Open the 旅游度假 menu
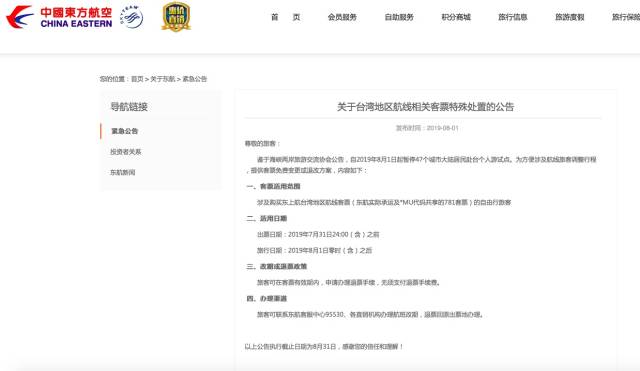This screenshot has height=371, width=640. [569, 17]
